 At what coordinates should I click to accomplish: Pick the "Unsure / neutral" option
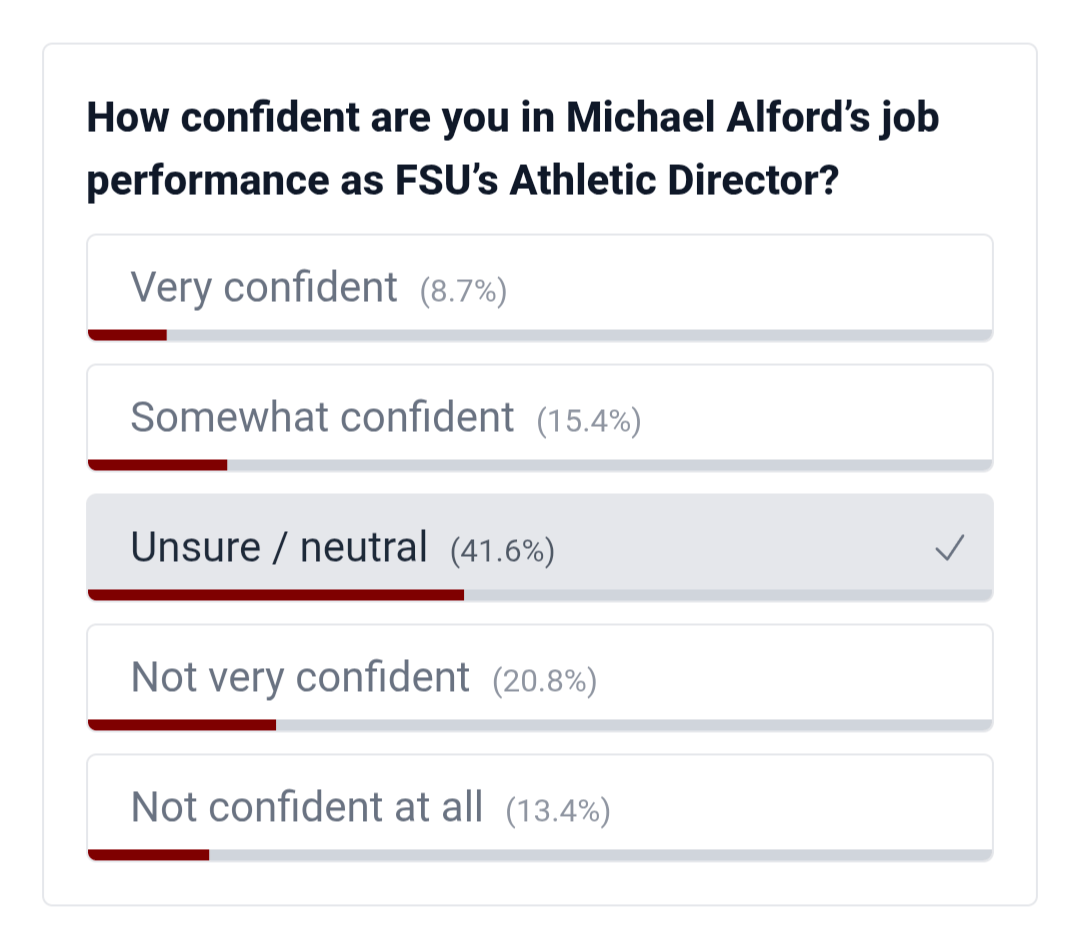tap(279, 548)
